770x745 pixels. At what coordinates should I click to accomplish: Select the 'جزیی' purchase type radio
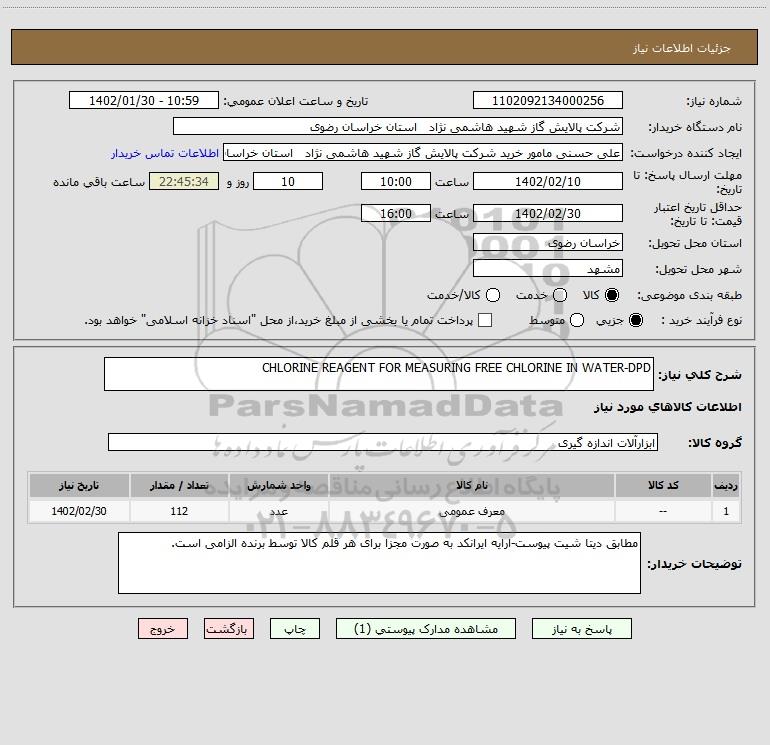[x=638, y=320]
